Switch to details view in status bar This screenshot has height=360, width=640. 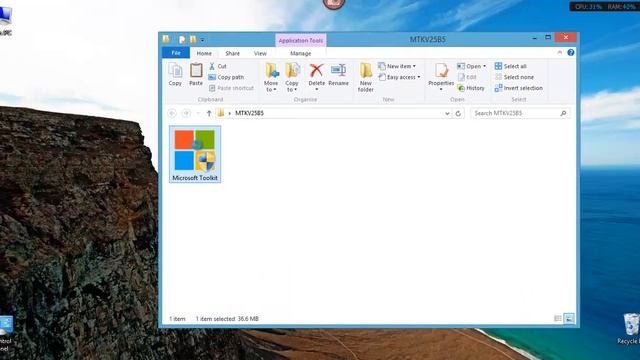pyautogui.click(x=558, y=318)
